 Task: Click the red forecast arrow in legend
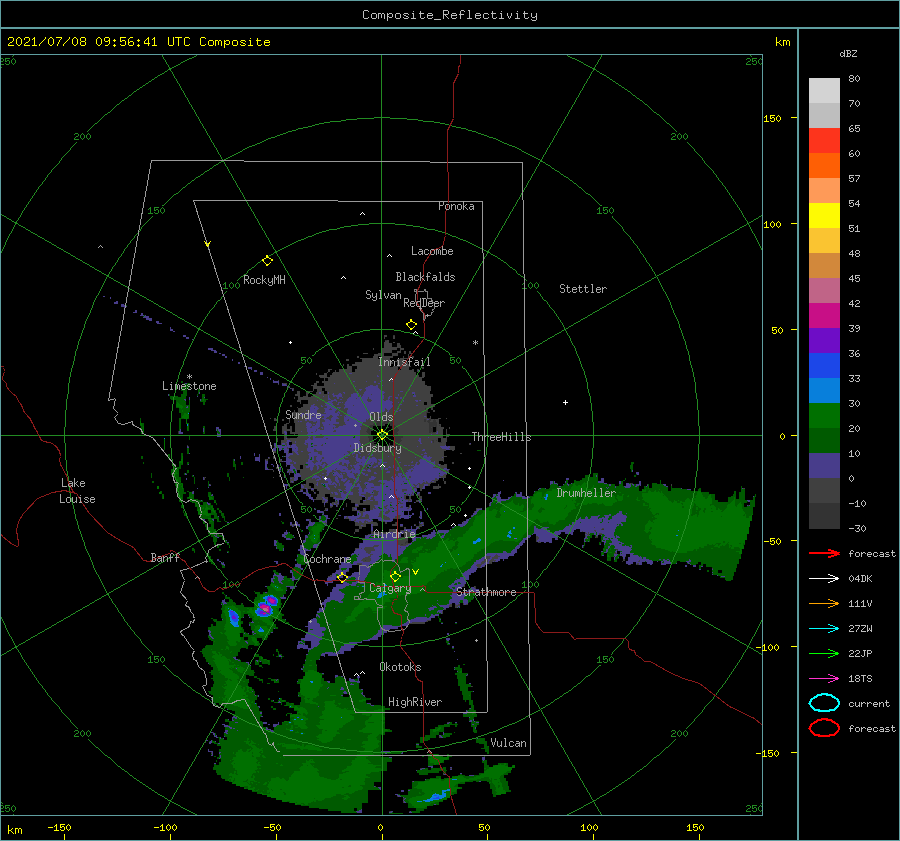tap(824, 553)
